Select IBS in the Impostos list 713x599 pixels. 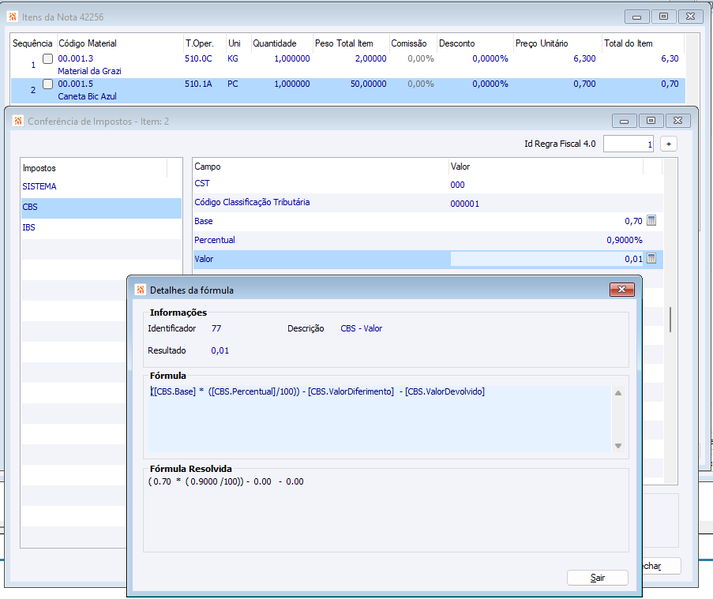[x=101, y=227]
